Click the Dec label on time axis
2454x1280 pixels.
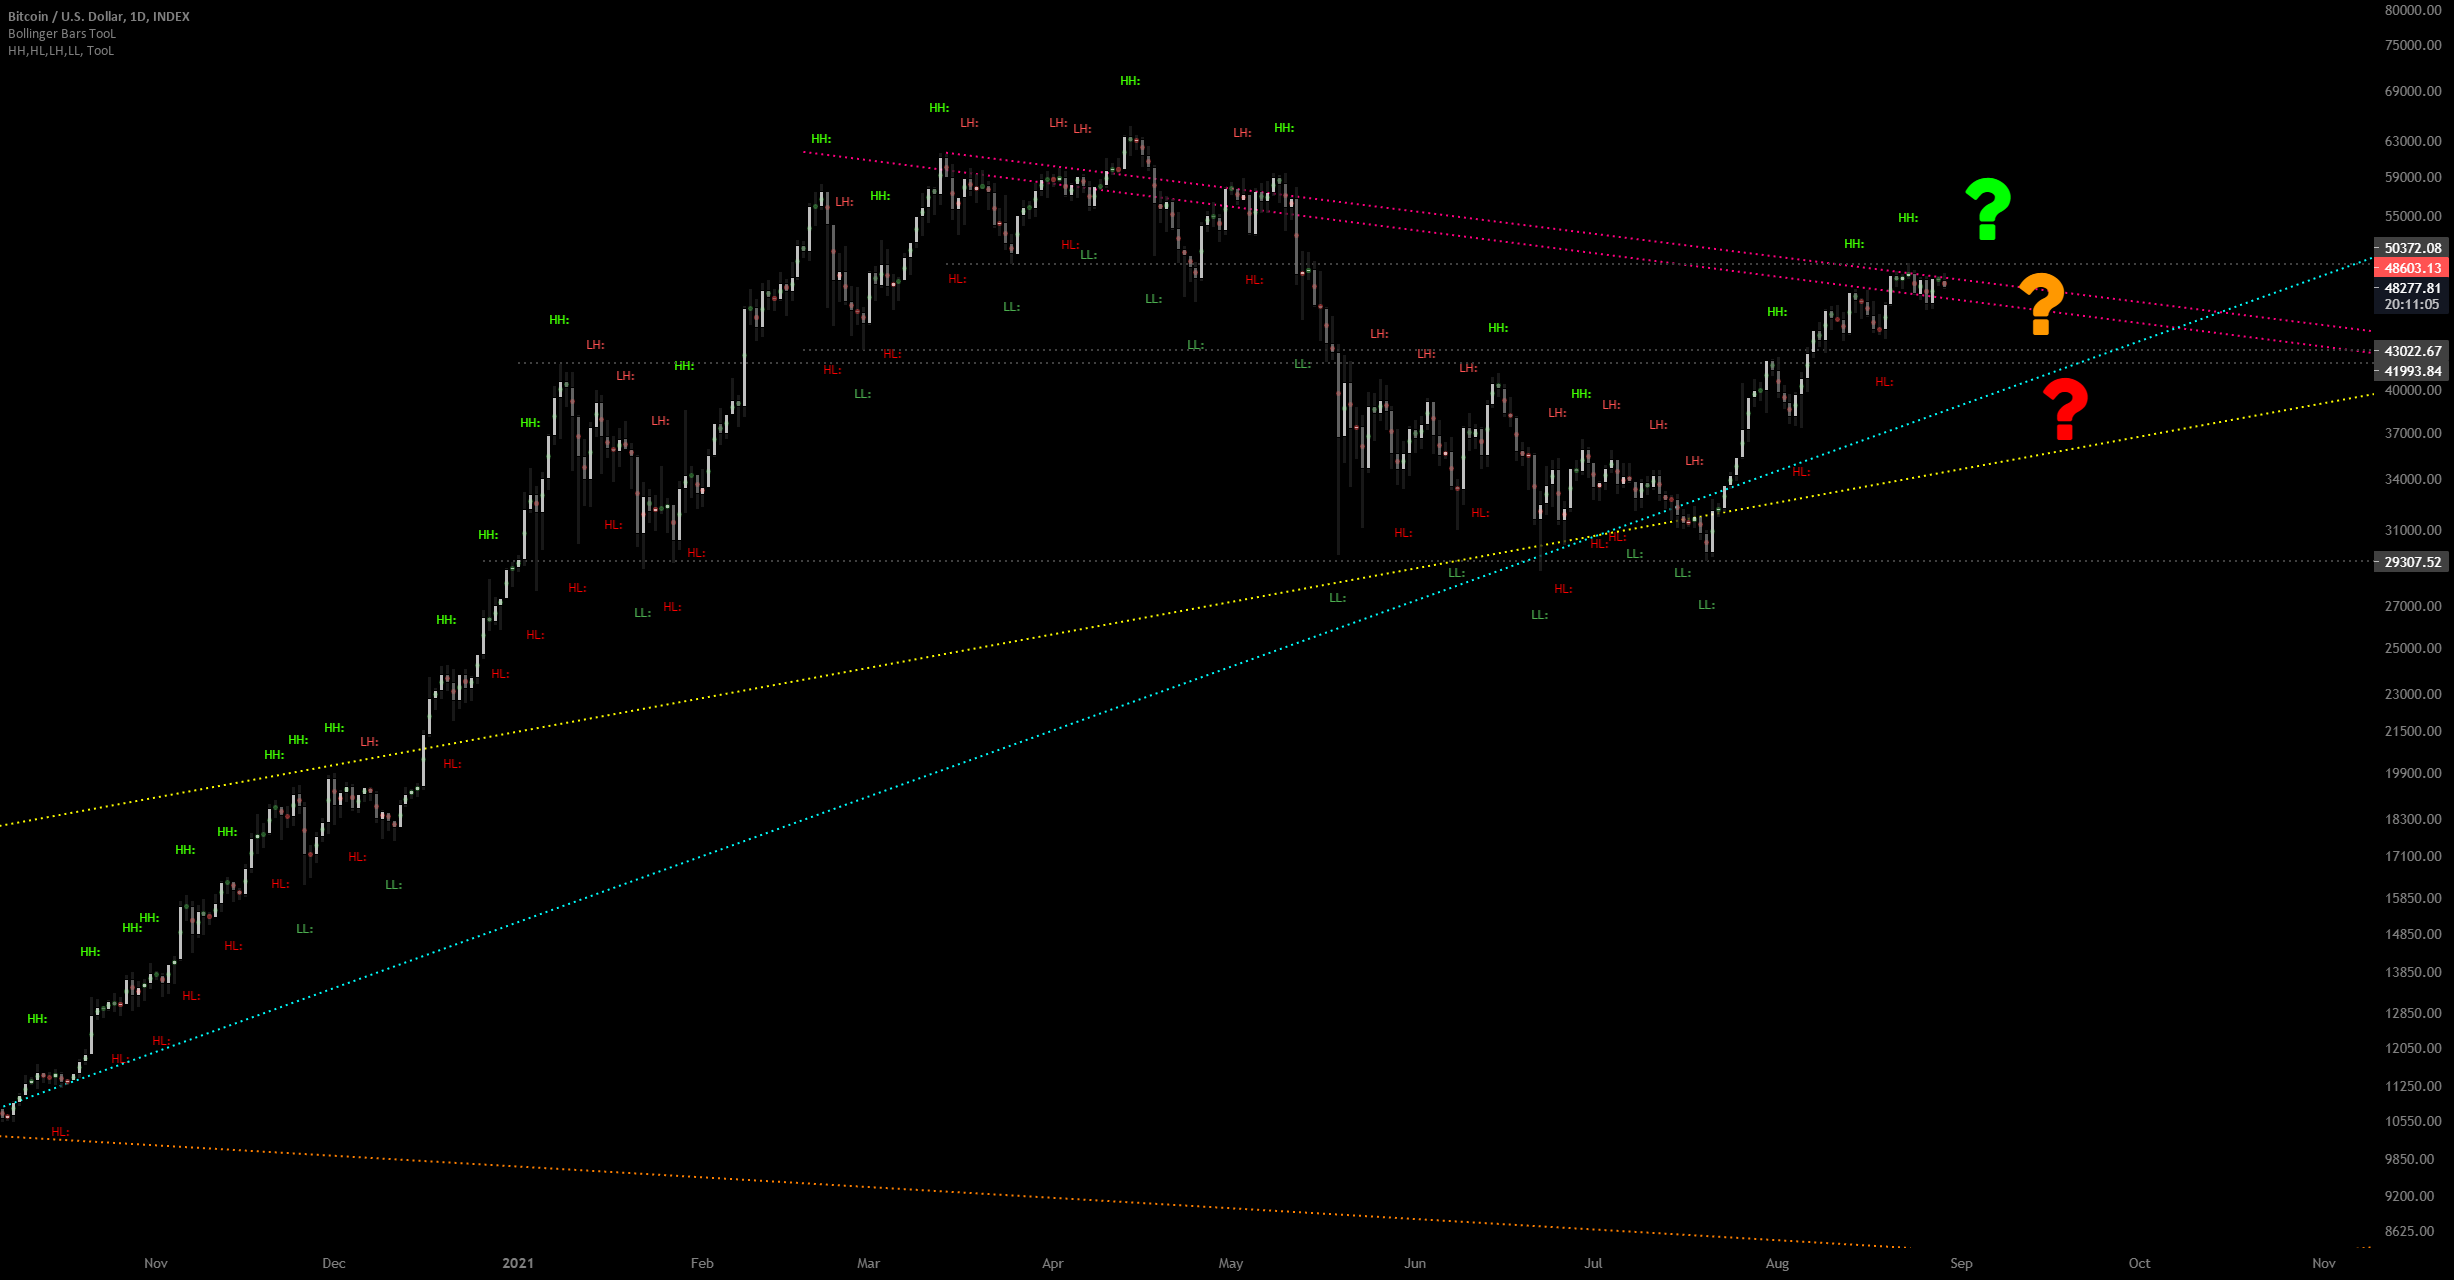(x=334, y=1263)
